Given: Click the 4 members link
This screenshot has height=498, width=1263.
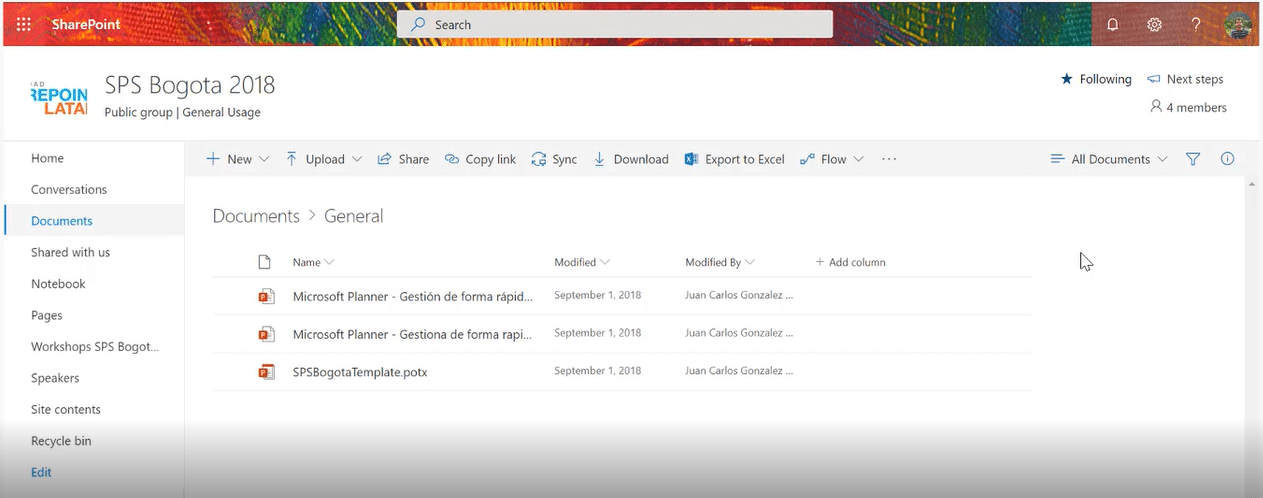Looking at the screenshot, I should (1188, 107).
